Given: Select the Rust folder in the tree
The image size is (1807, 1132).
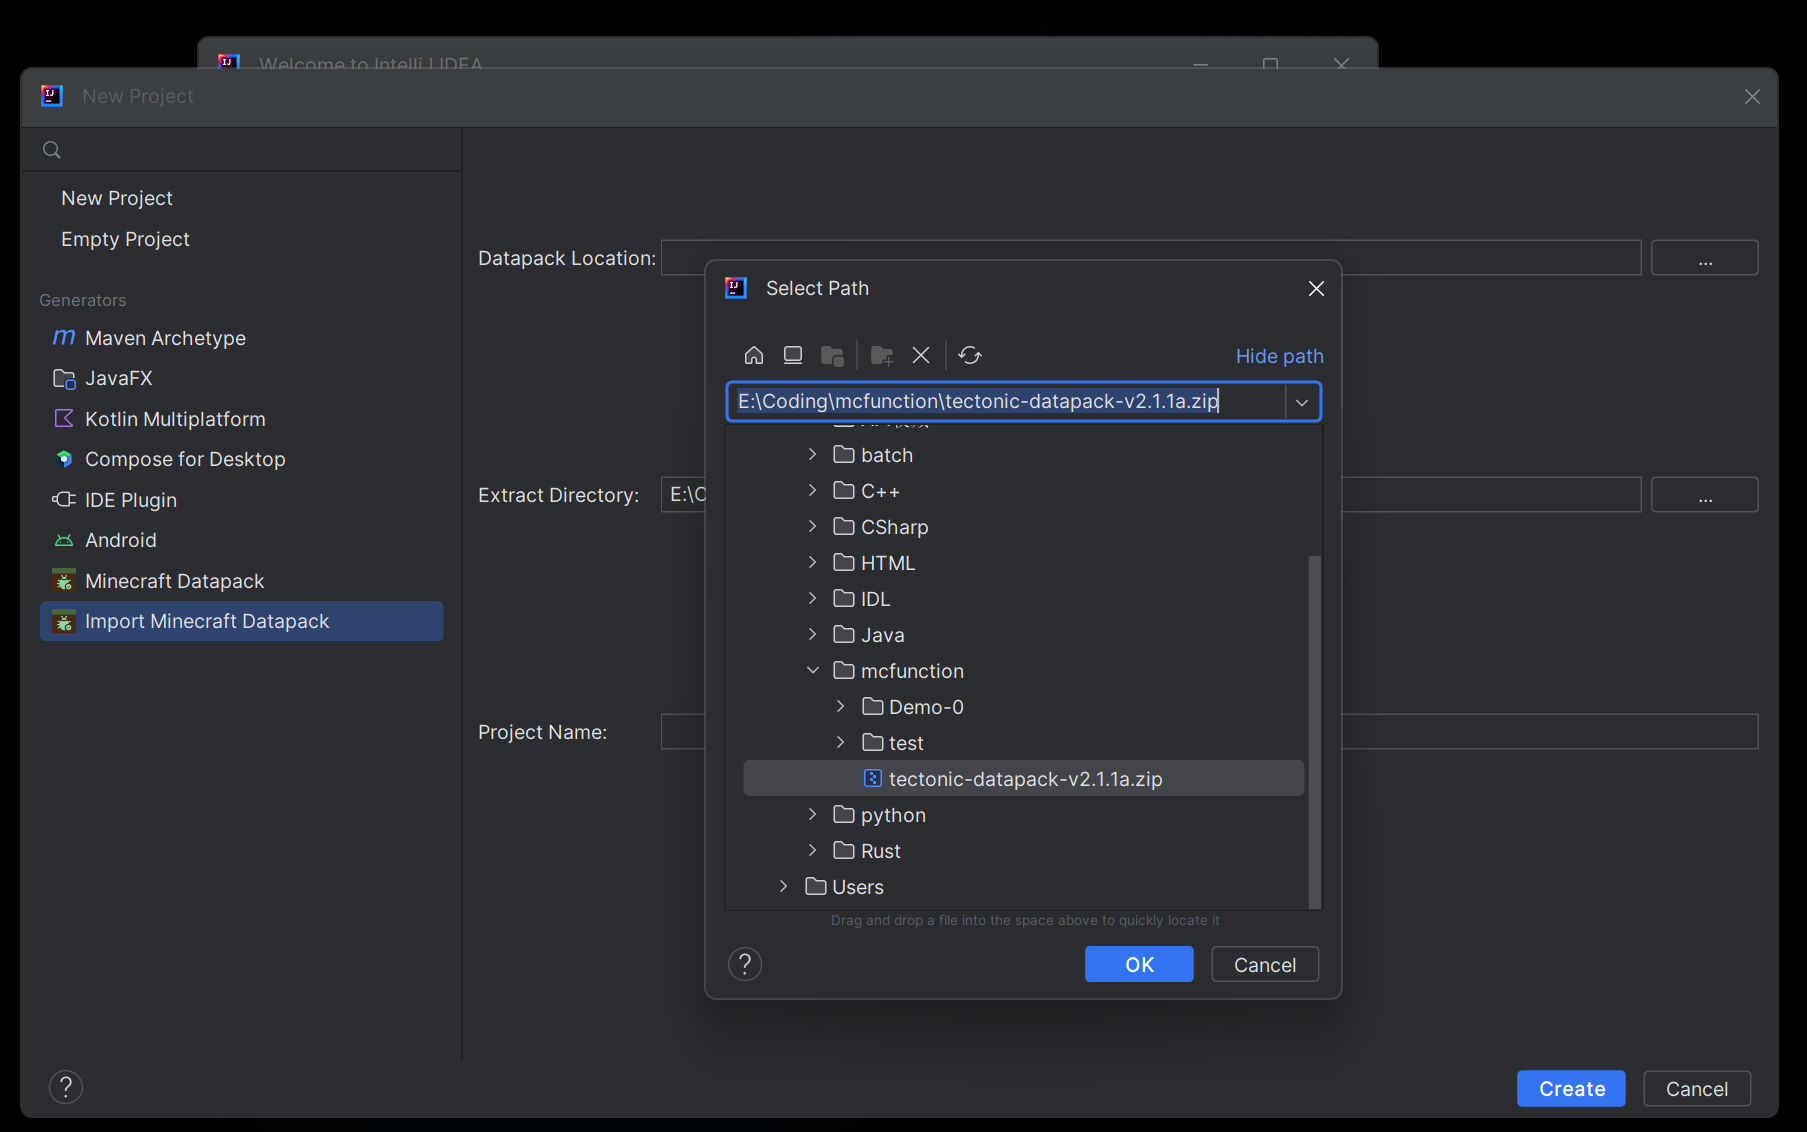Looking at the screenshot, I should 1023,851.
